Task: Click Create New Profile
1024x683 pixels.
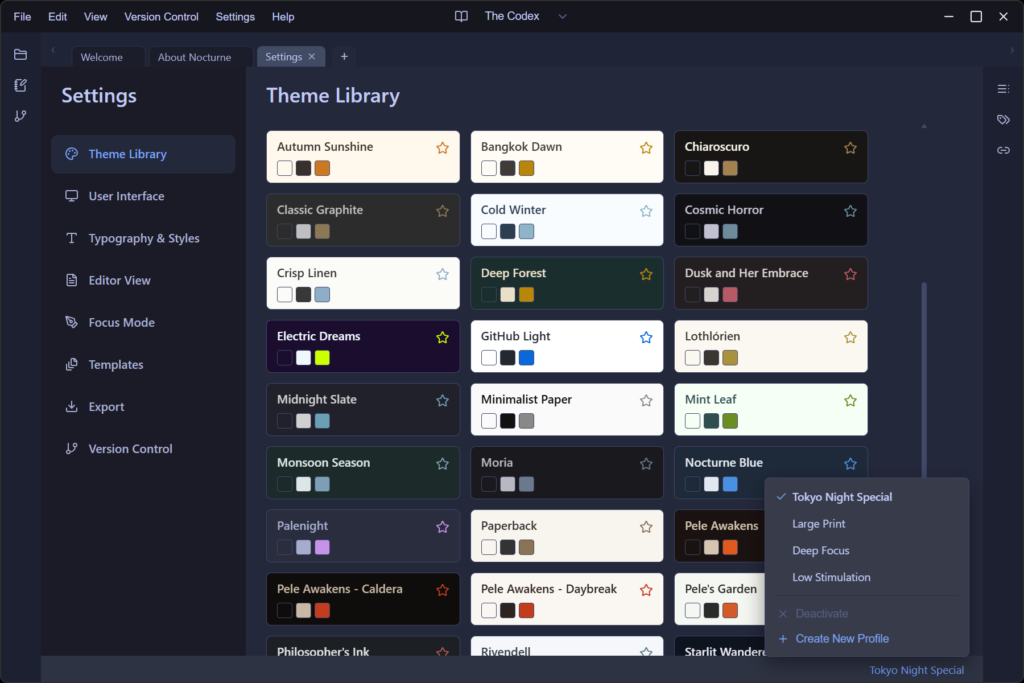Action: coord(841,639)
